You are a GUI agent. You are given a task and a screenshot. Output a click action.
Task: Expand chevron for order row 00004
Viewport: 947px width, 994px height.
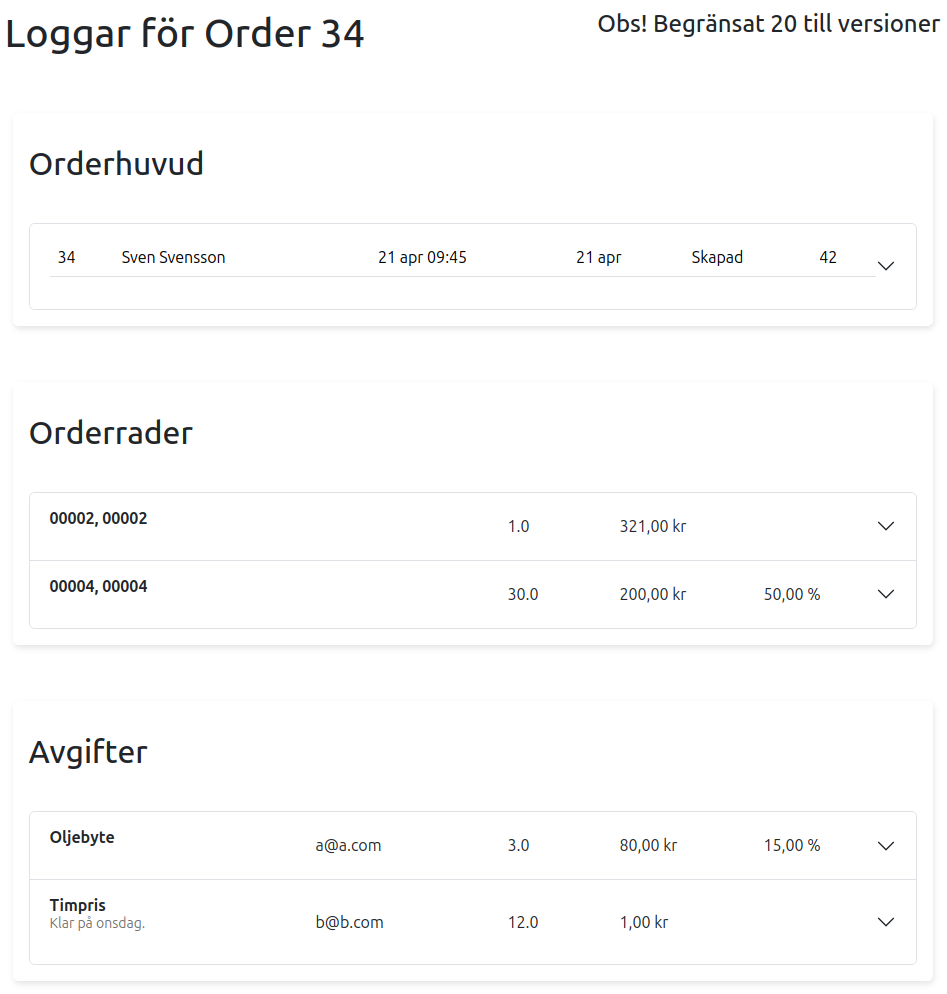(885, 594)
